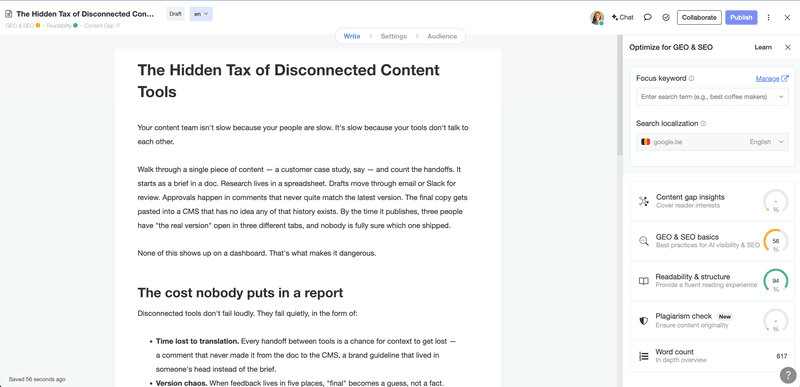Click the 'None of this shows up on a dashboard' paragraph
The height and width of the screenshot is (387, 800).
(257, 253)
